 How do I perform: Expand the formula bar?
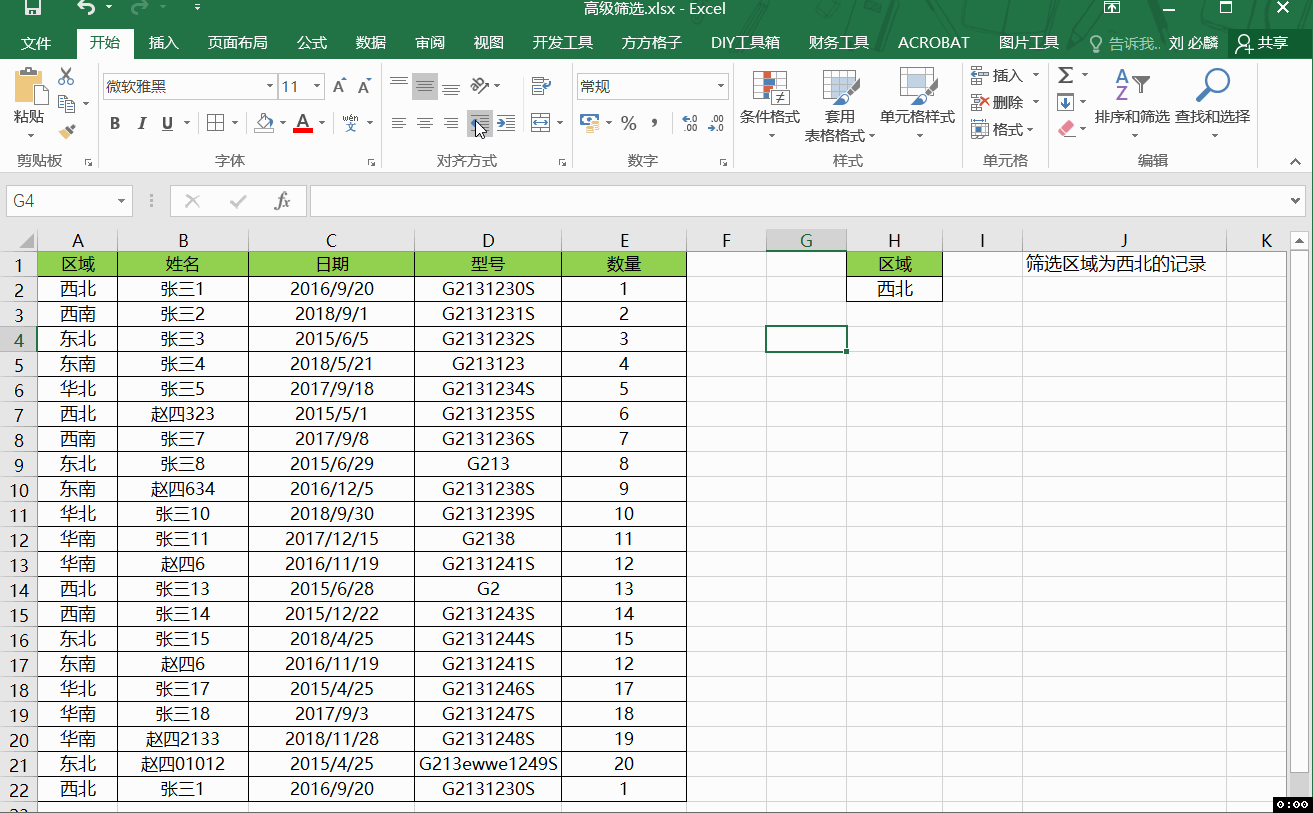pyautogui.click(x=1296, y=201)
